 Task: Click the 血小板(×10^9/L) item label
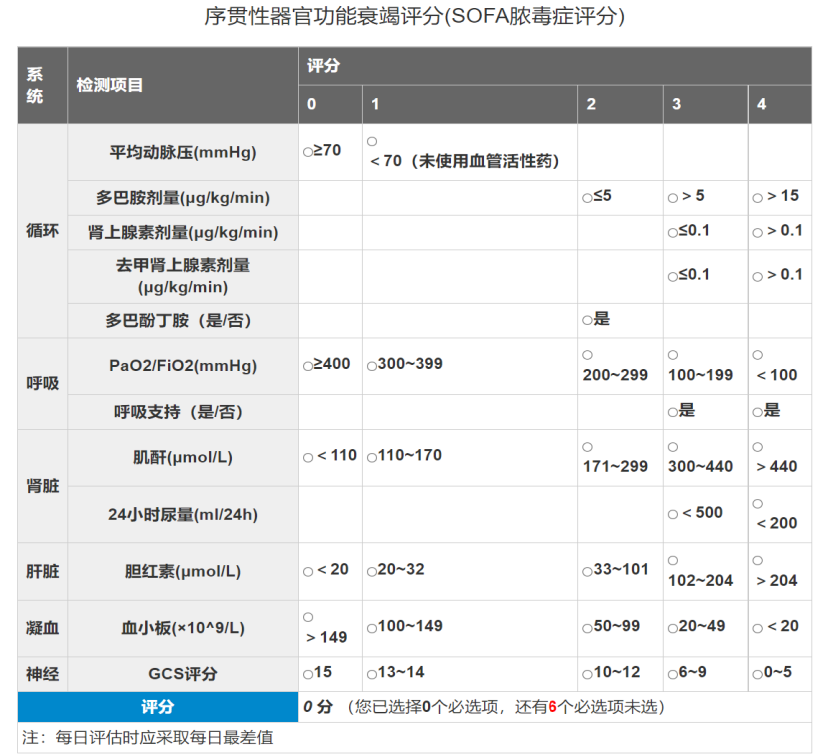coord(183,628)
